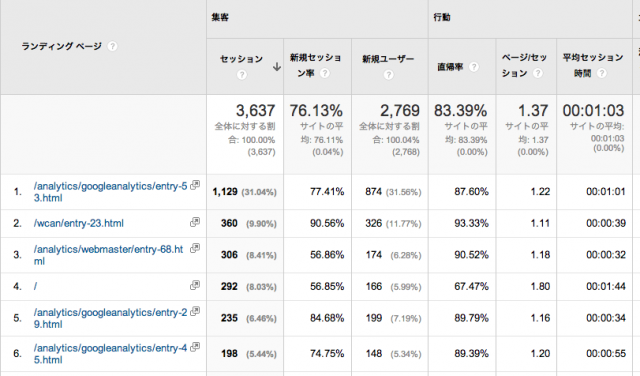The width and height of the screenshot is (640, 376).
Task: Open entry-53.html in new window icon
Action: tap(195, 185)
